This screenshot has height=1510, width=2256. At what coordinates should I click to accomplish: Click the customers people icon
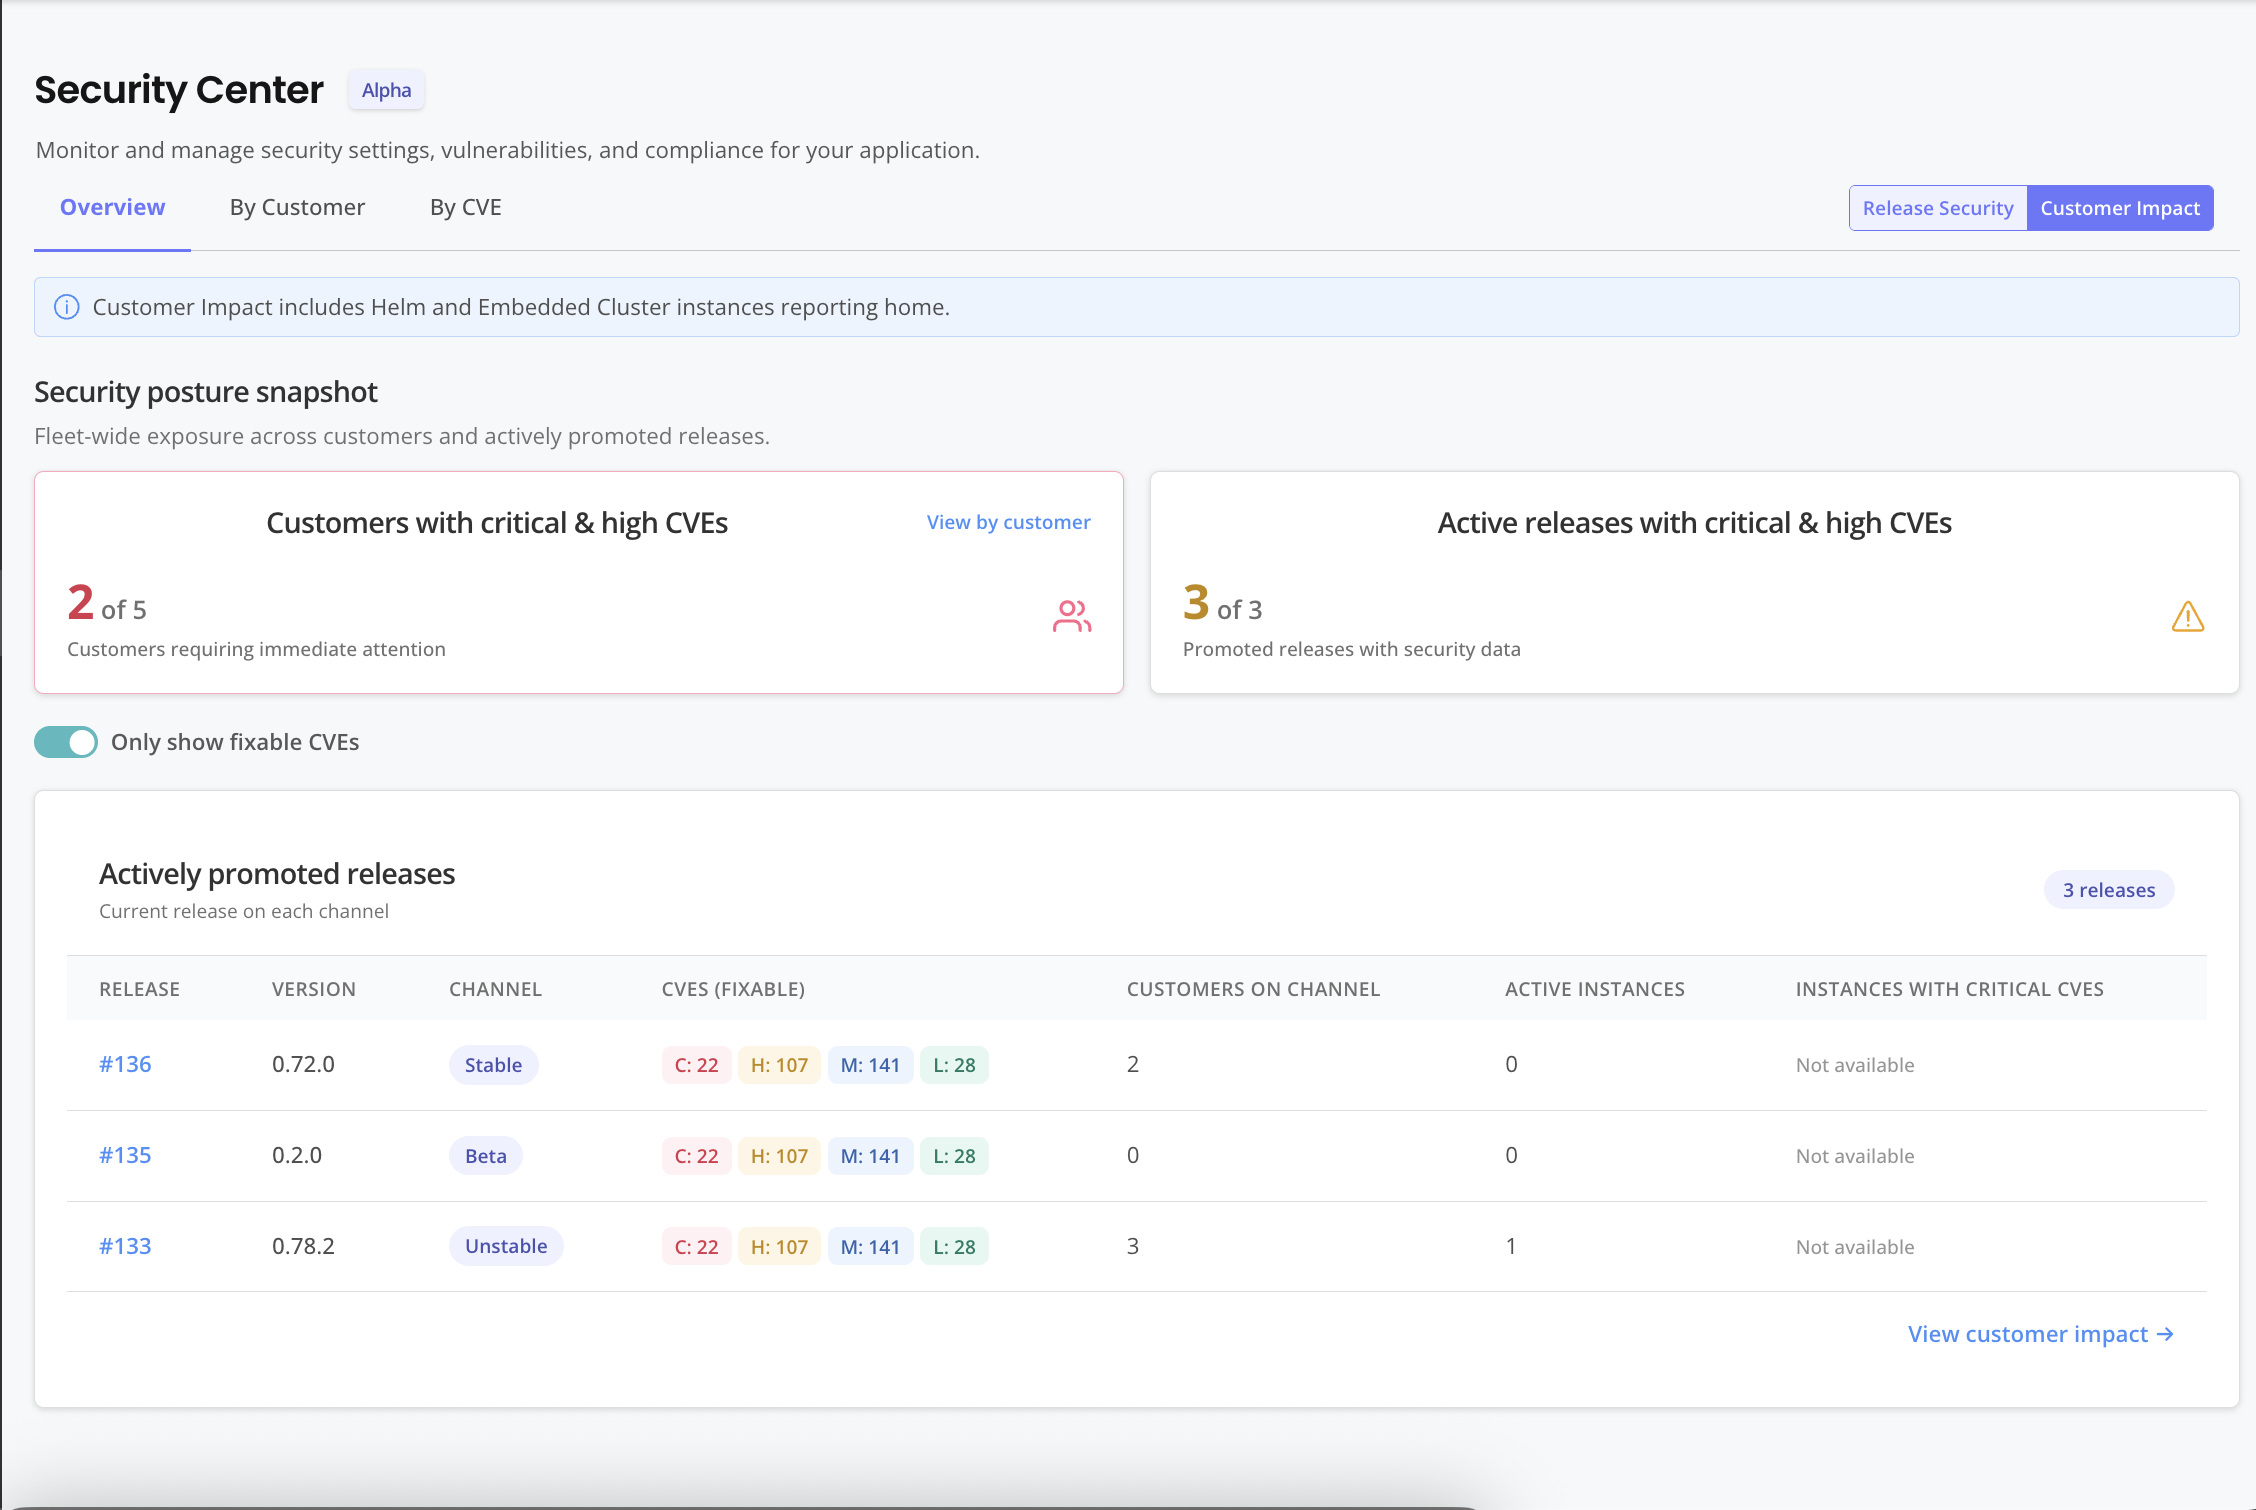click(x=1072, y=616)
